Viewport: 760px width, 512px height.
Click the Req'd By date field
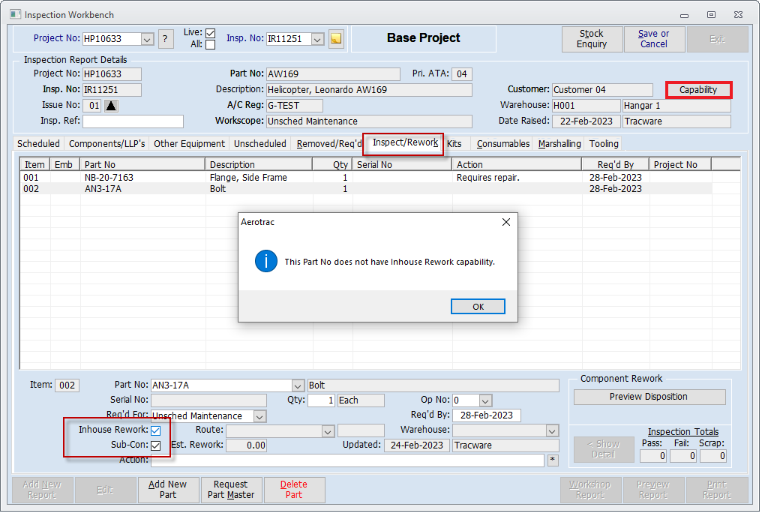(487, 416)
